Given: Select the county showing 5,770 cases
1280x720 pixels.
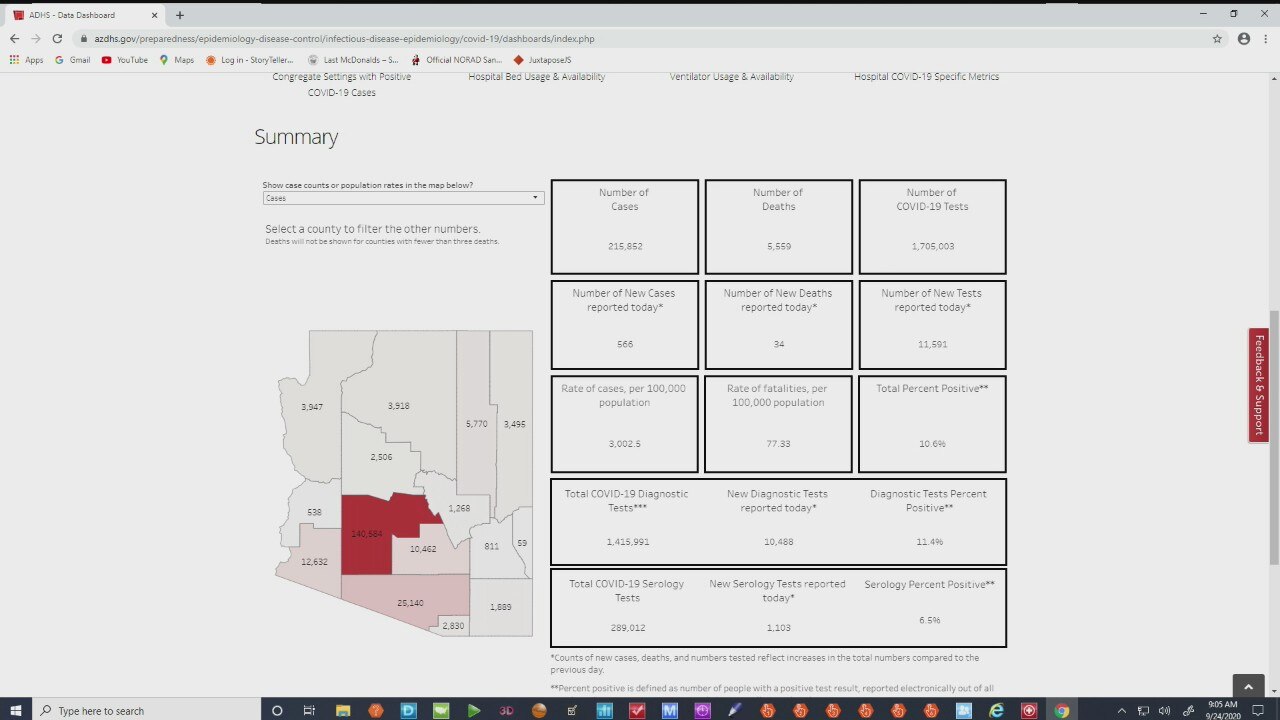Looking at the screenshot, I should pyautogui.click(x=476, y=424).
